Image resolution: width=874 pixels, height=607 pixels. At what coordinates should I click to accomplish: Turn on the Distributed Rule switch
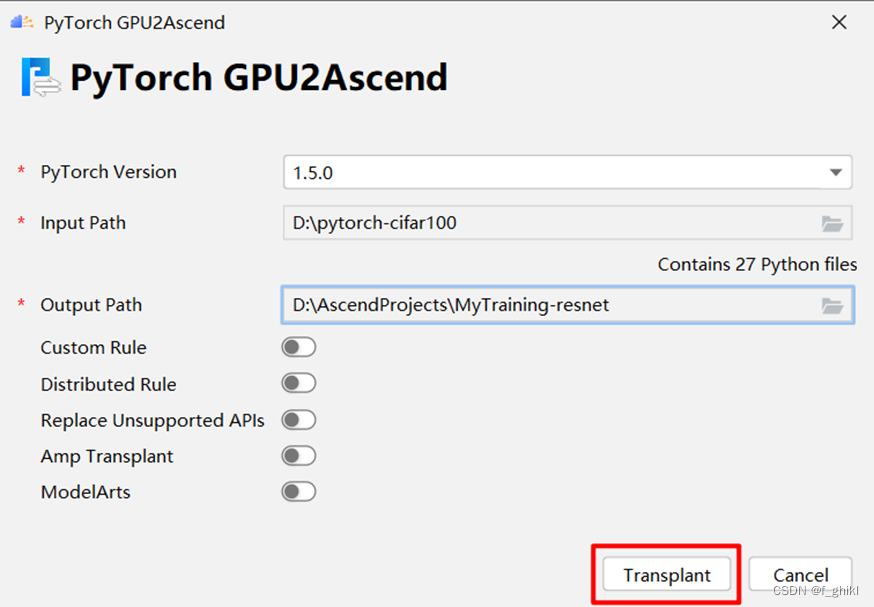(298, 384)
